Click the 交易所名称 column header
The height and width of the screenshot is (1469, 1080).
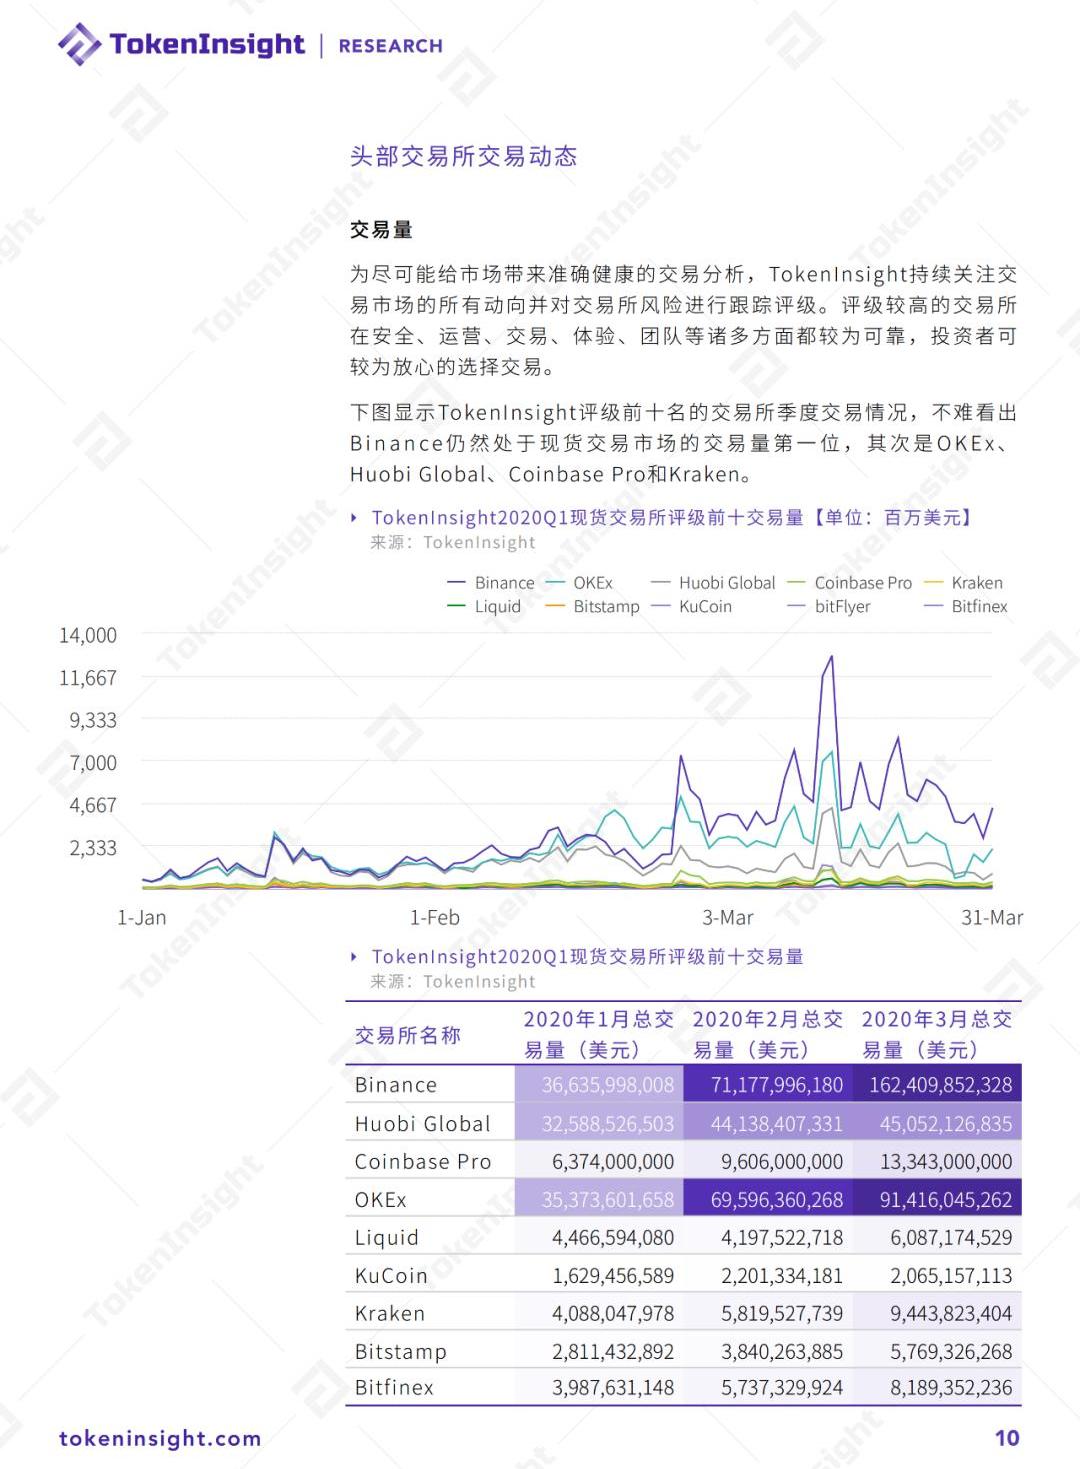(408, 1035)
